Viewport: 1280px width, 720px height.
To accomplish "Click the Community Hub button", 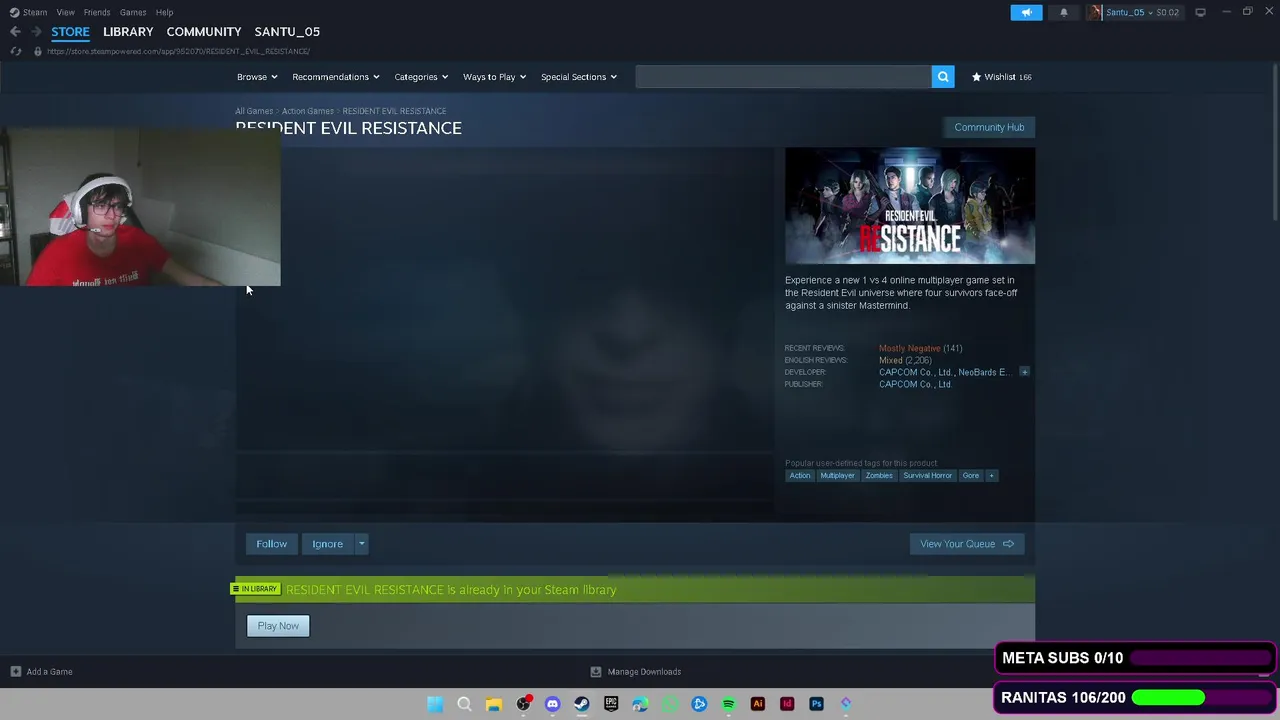I will point(989,127).
